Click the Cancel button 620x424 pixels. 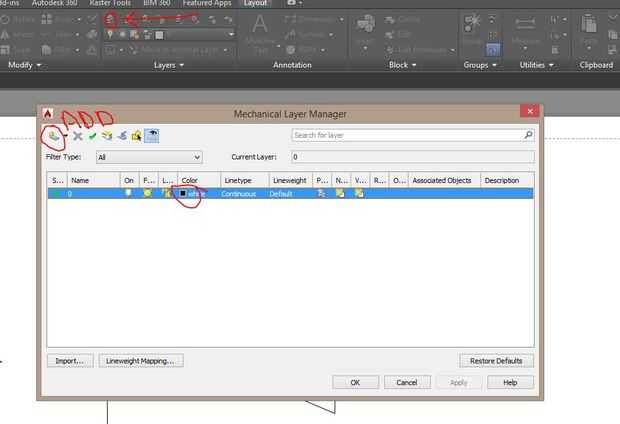coord(407,382)
